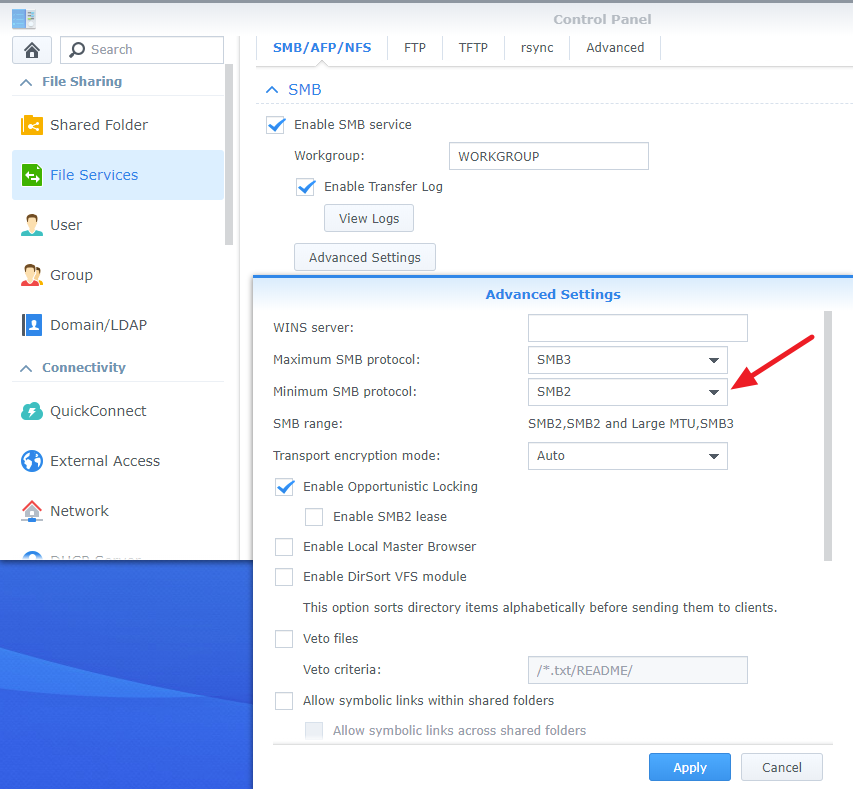Open Group settings in sidebar
Screen dimensions: 853x789
(x=118, y=275)
